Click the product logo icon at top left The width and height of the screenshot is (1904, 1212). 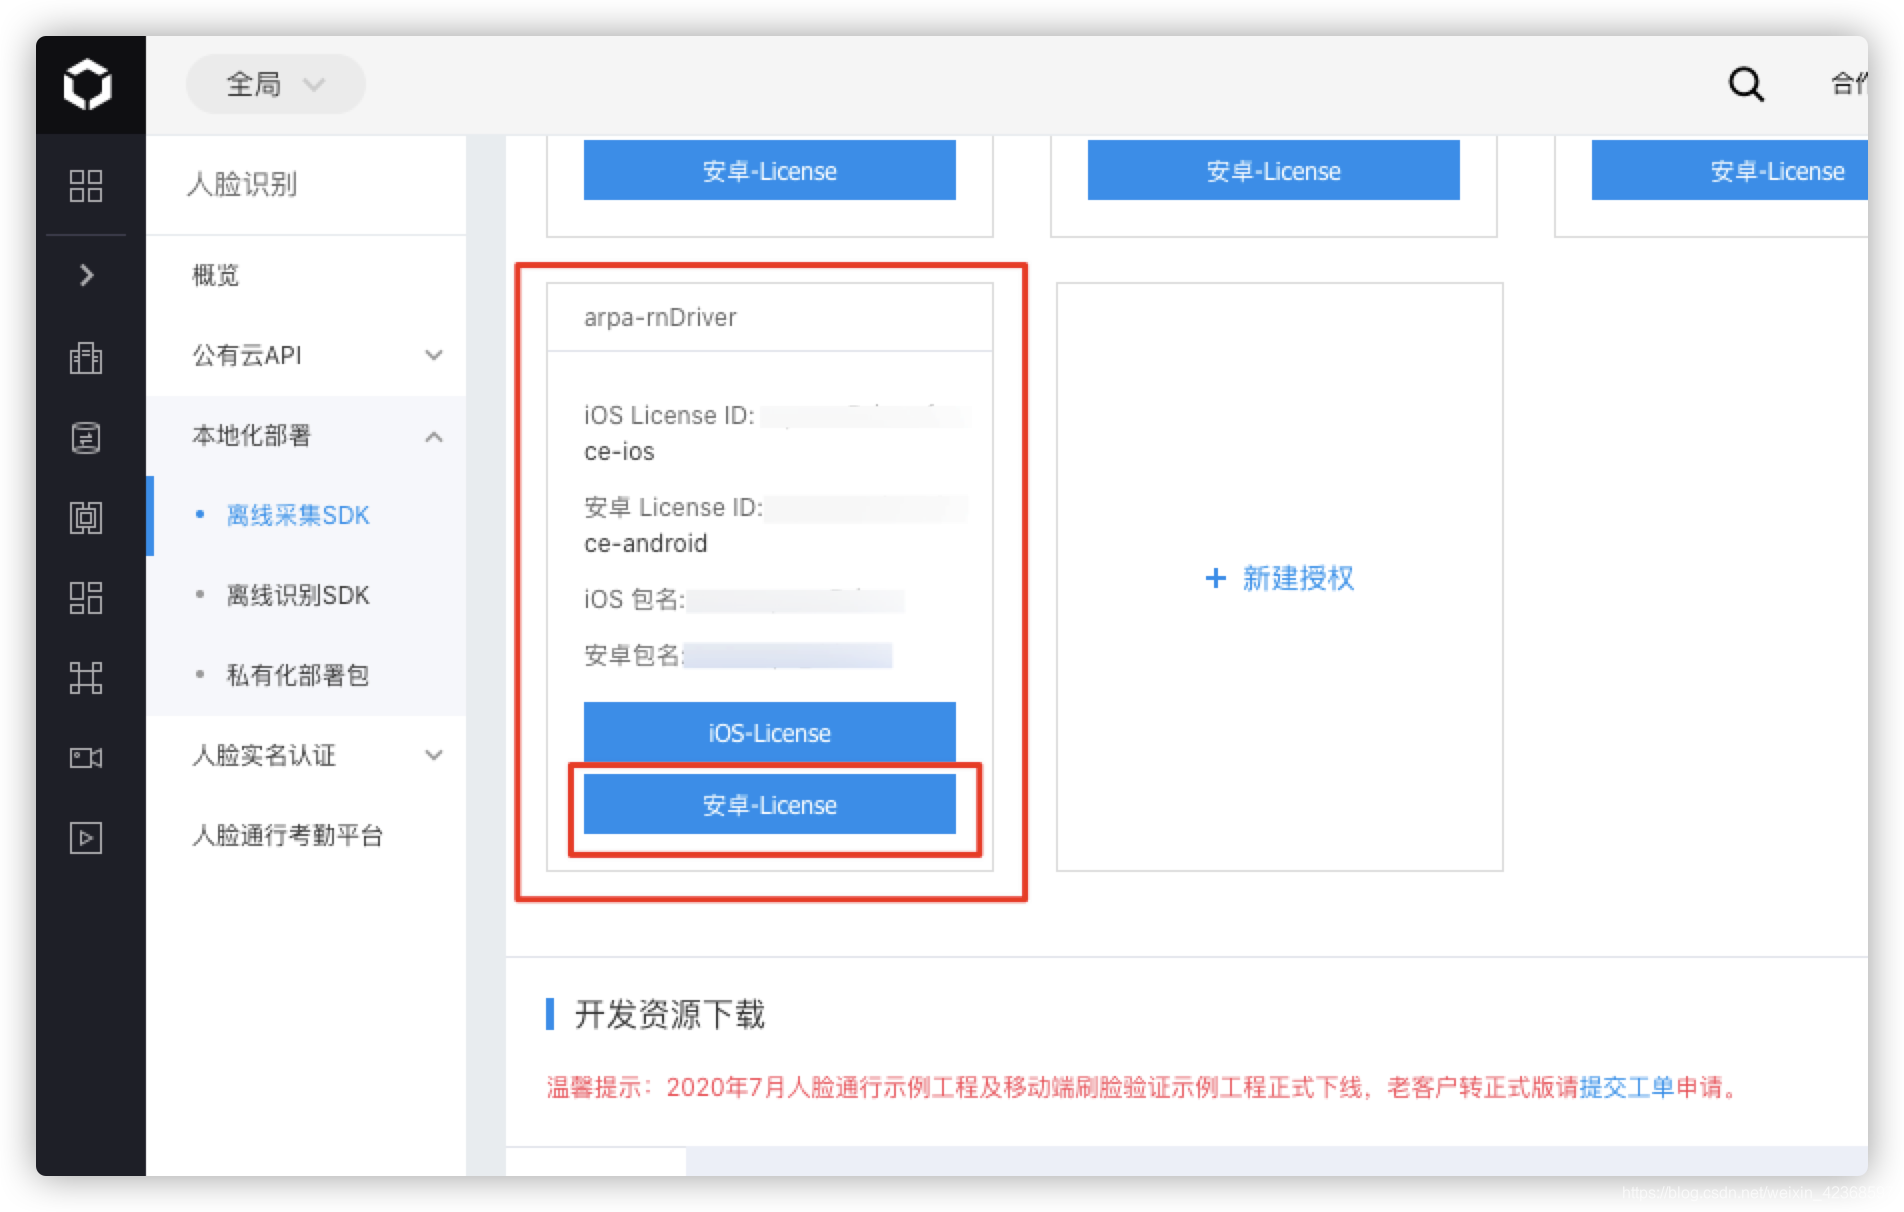(x=89, y=84)
